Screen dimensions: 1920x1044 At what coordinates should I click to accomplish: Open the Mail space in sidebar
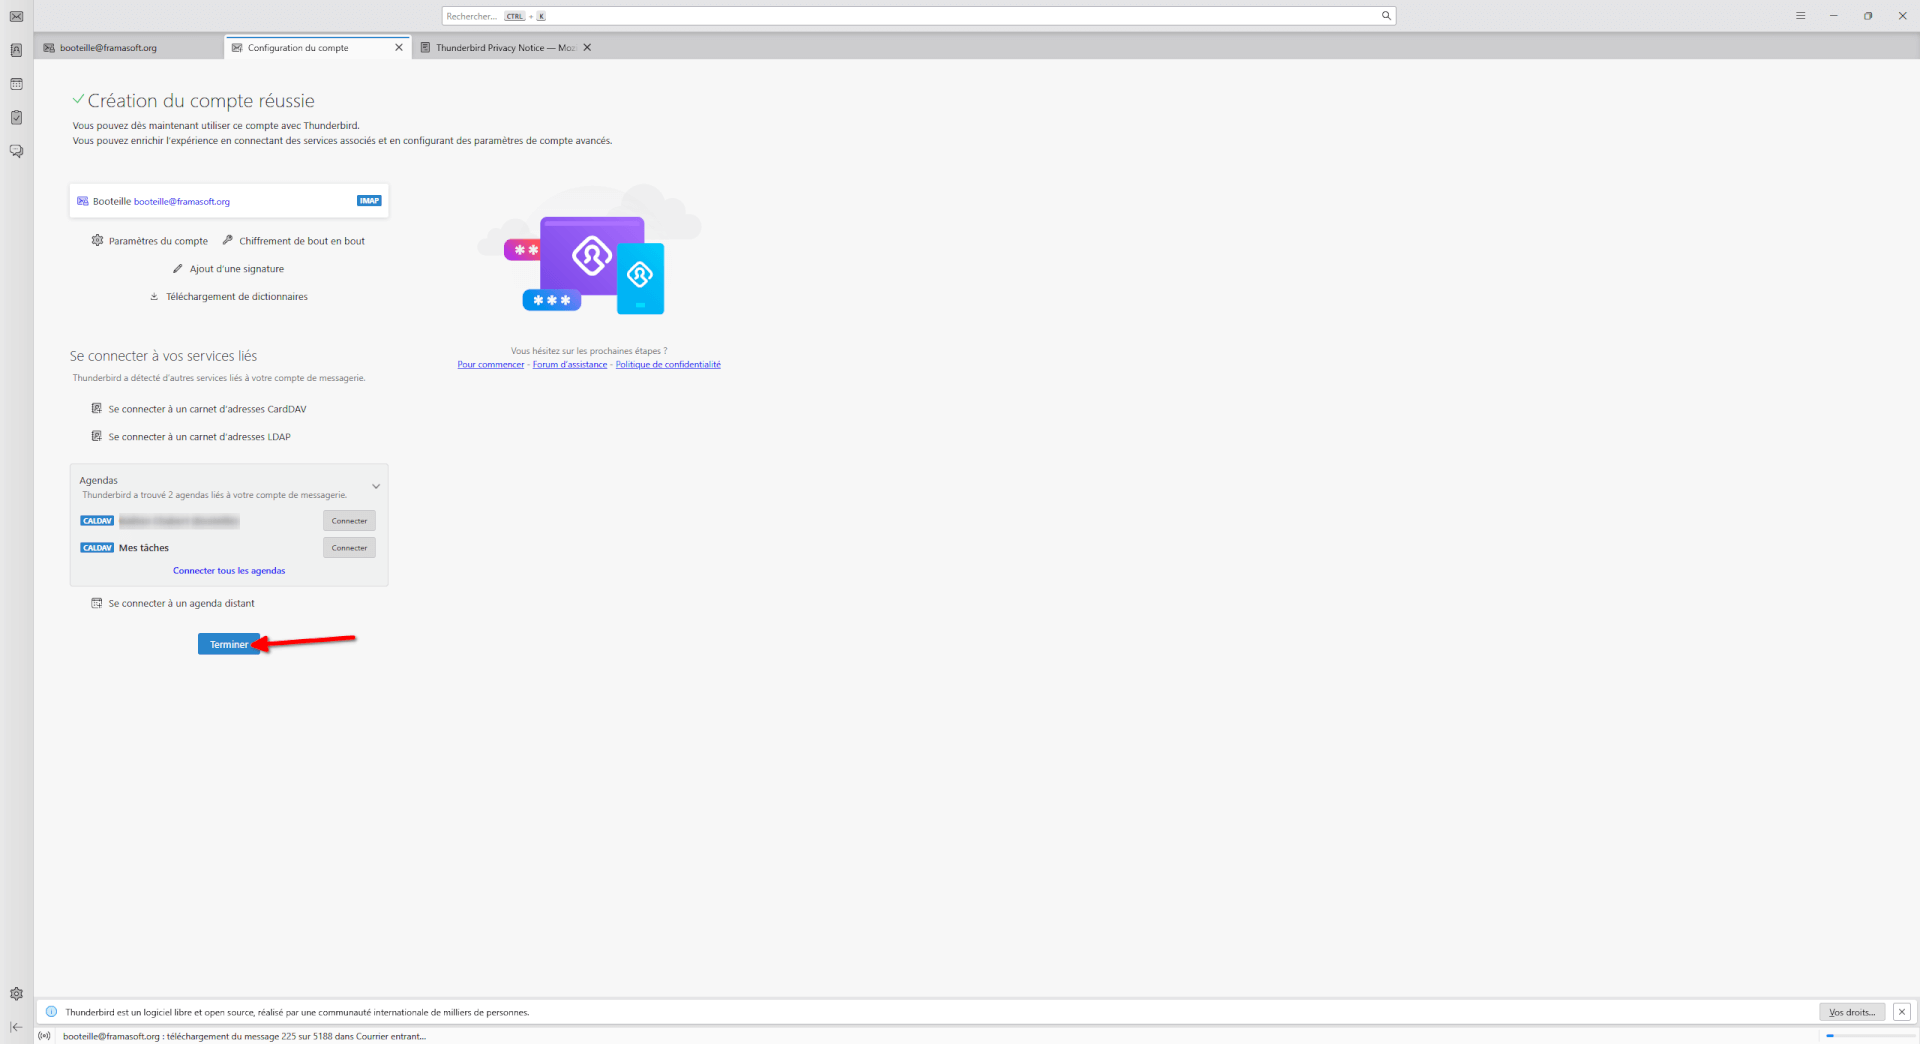(16, 17)
